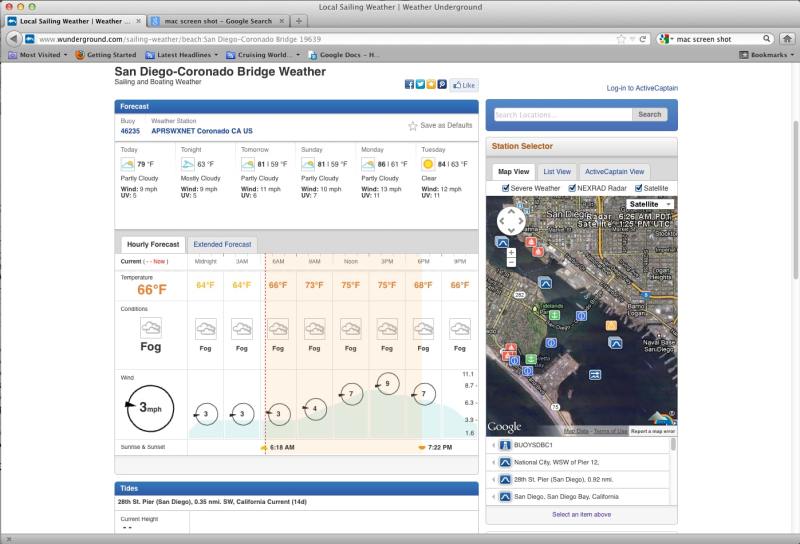The height and width of the screenshot is (544, 800).
Task: Click the Today partly cloudy weather icon
Action: coord(128,164)
